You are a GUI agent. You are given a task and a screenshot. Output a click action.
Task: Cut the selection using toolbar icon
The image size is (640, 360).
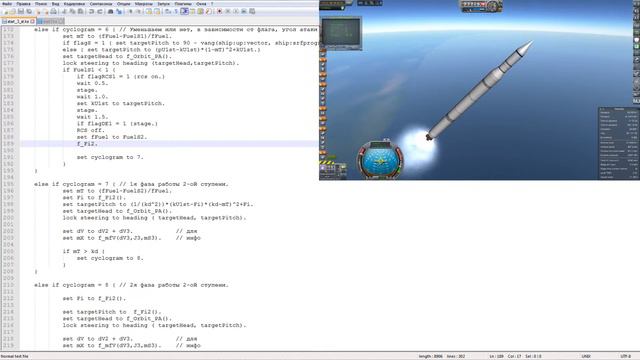63,11
